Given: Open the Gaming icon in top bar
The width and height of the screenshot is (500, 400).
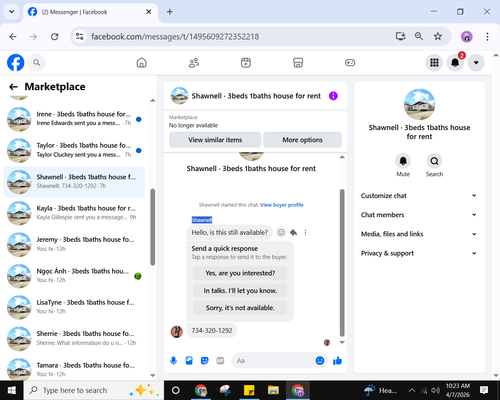Looking at the screenshot, I should (350, 63).
